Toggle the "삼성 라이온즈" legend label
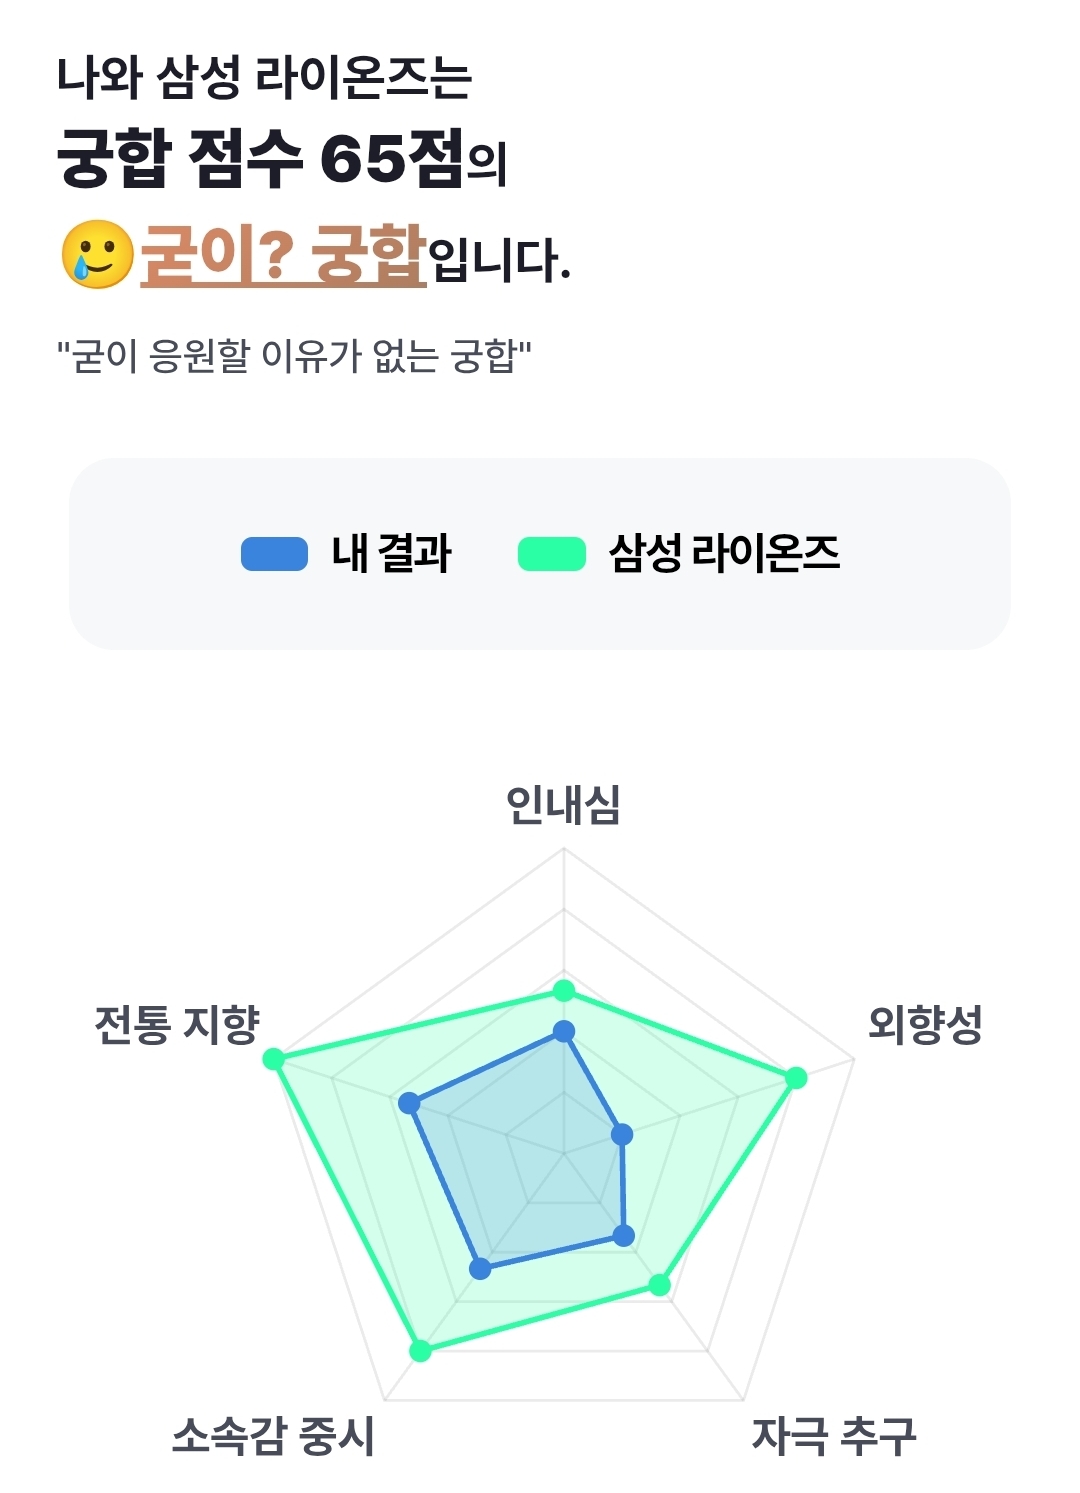 point(724,554)
